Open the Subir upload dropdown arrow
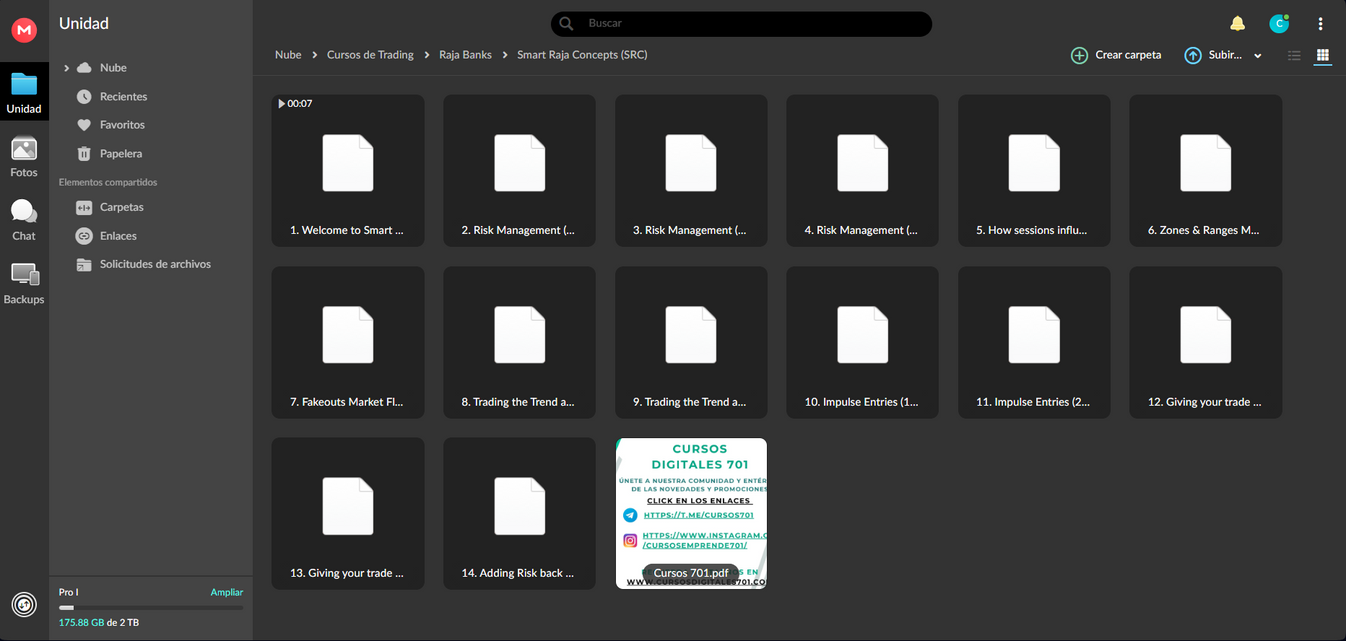Viewport: 1346px width, 641px height. (1258, 56)
